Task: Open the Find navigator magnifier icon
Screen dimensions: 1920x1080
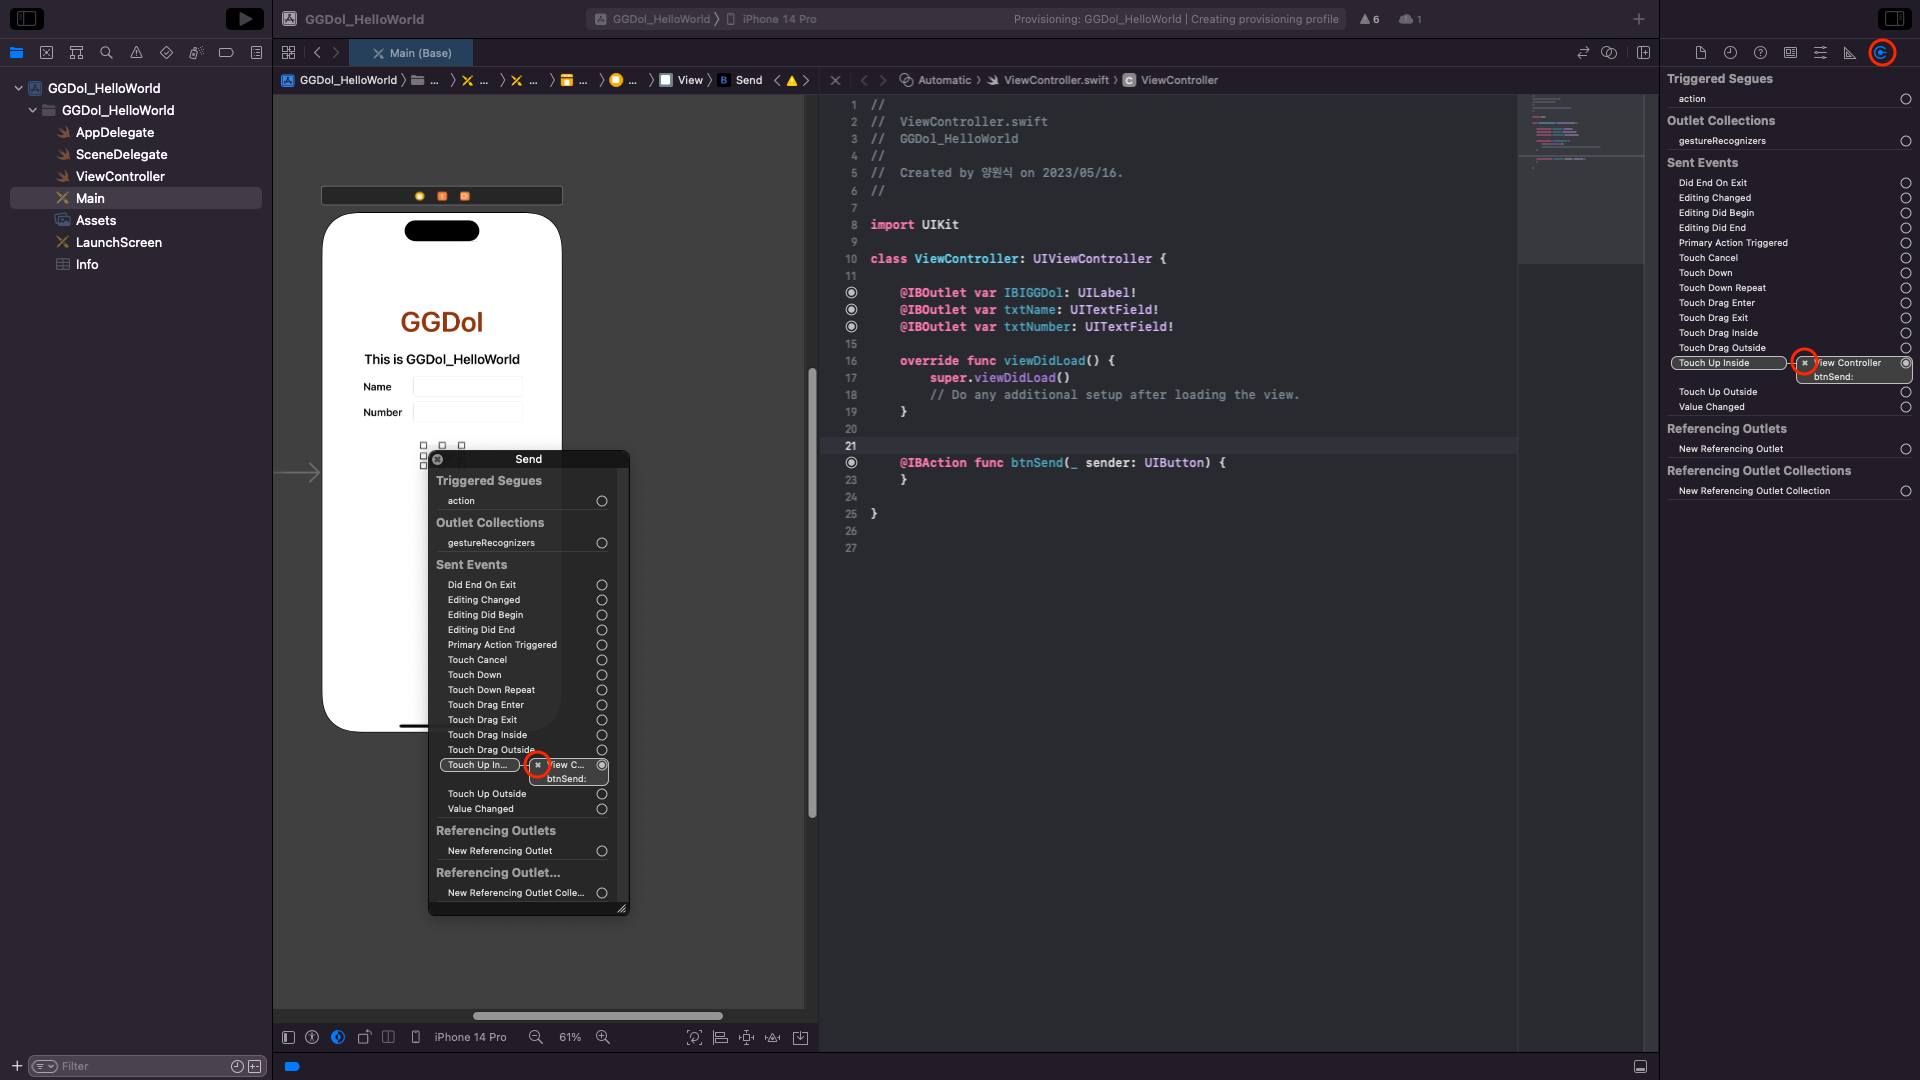Action: [x=106, y=53]
